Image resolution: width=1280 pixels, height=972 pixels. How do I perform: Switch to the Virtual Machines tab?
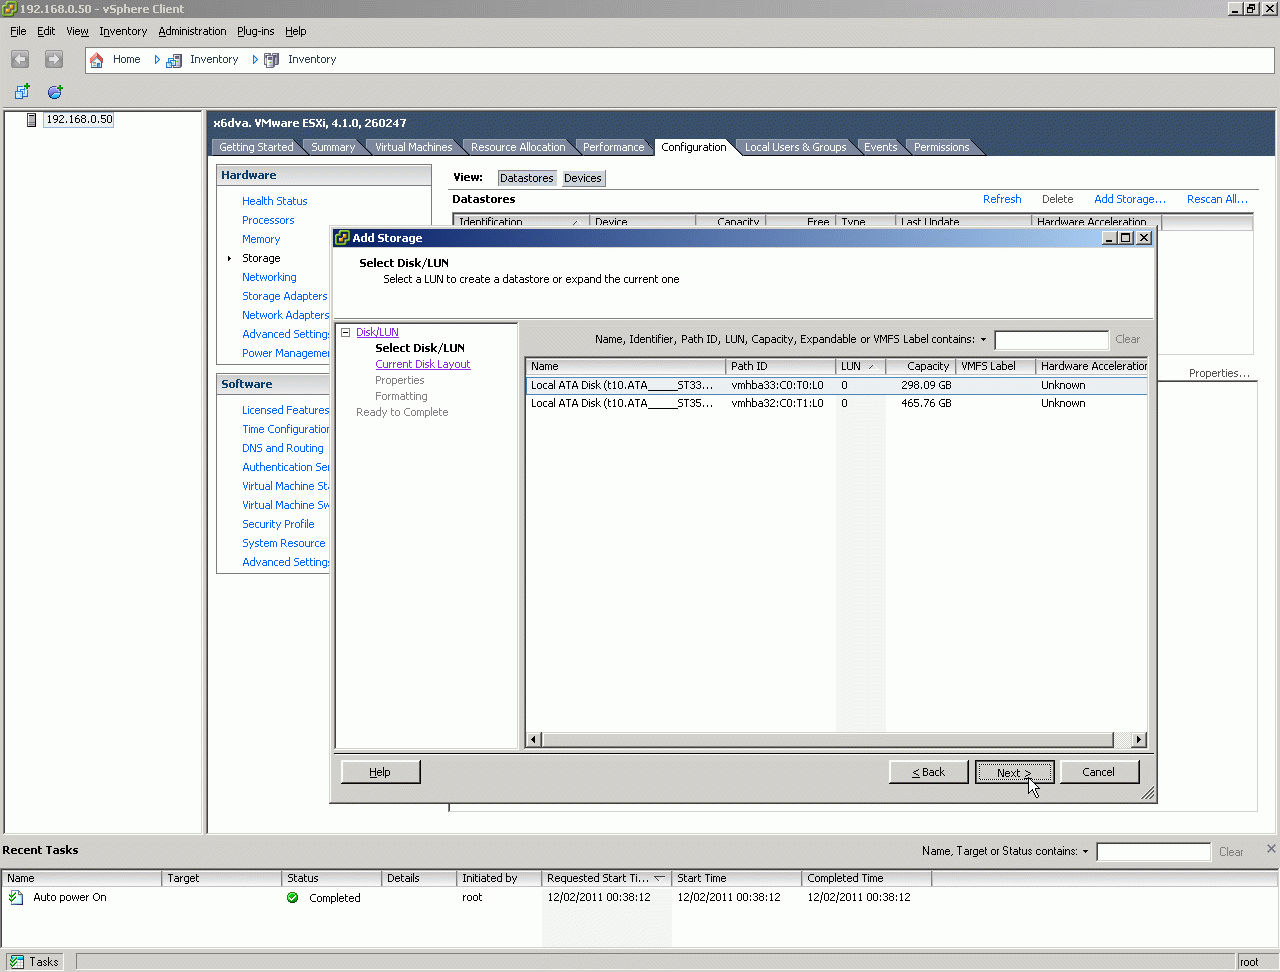[x=413, y=147]
